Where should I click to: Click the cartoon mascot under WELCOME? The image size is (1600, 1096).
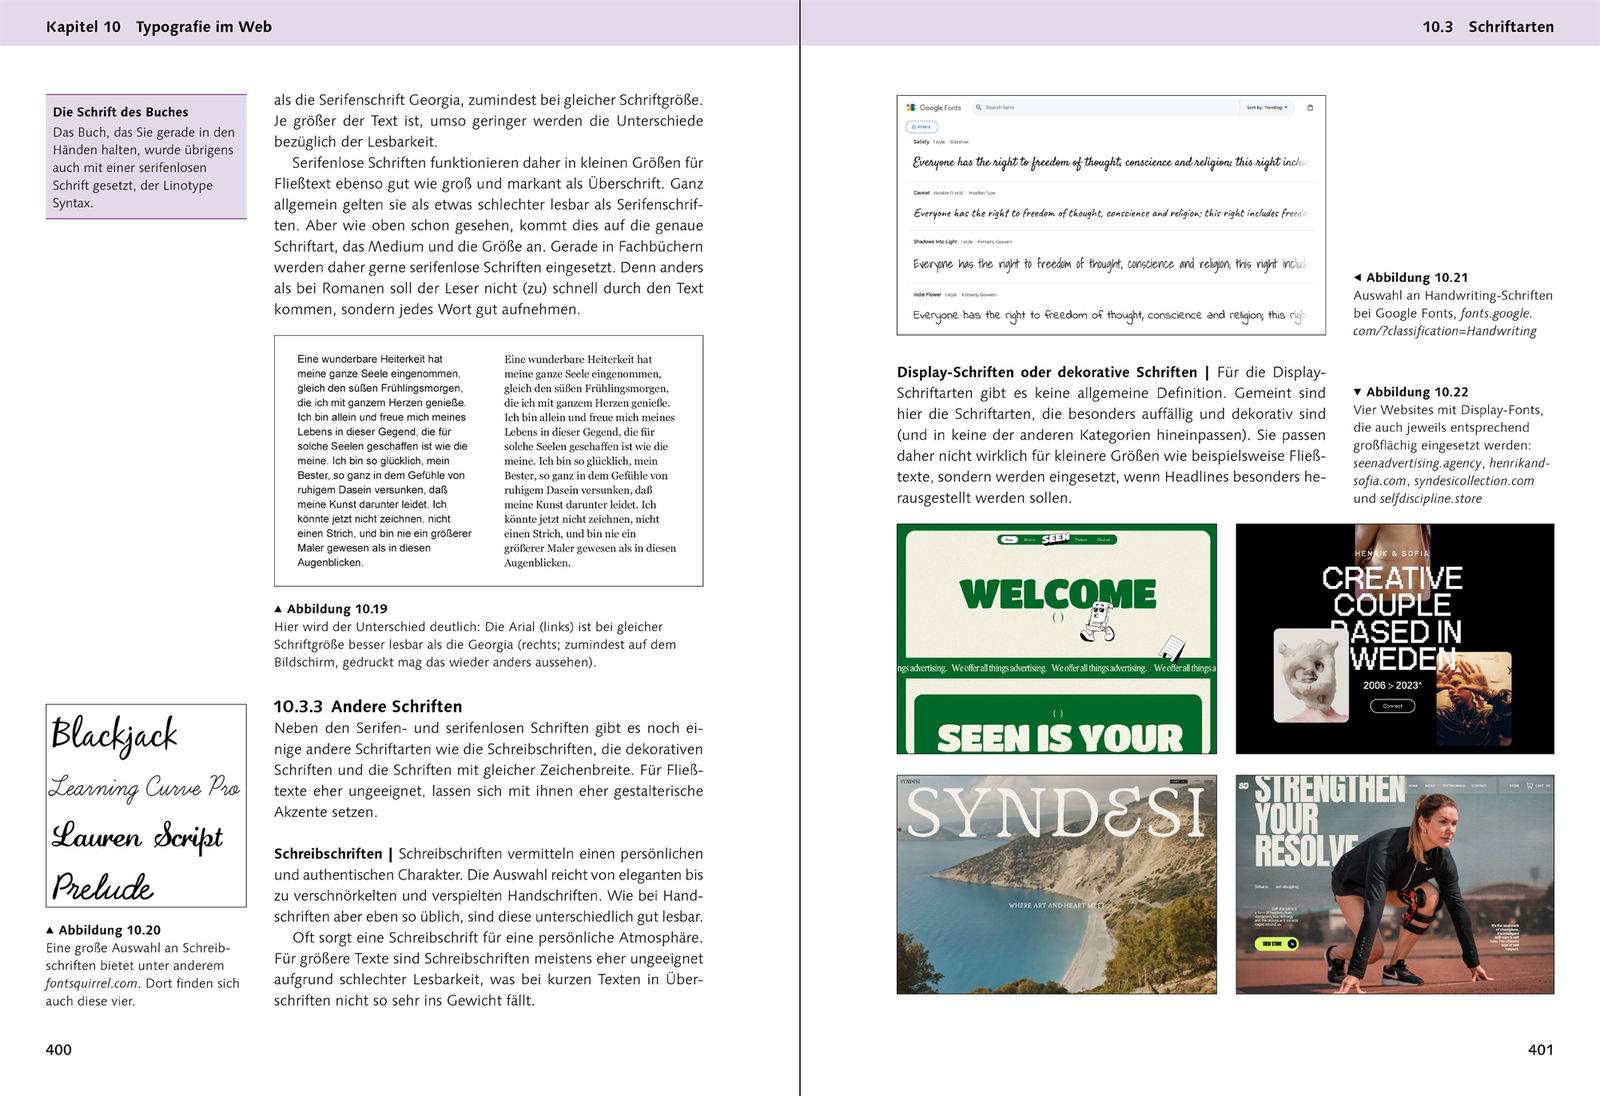1098,622
